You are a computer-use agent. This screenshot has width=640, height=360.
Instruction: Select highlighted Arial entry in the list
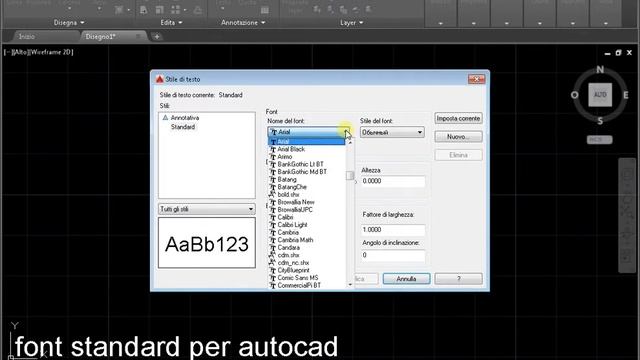[x=307, y=142]
